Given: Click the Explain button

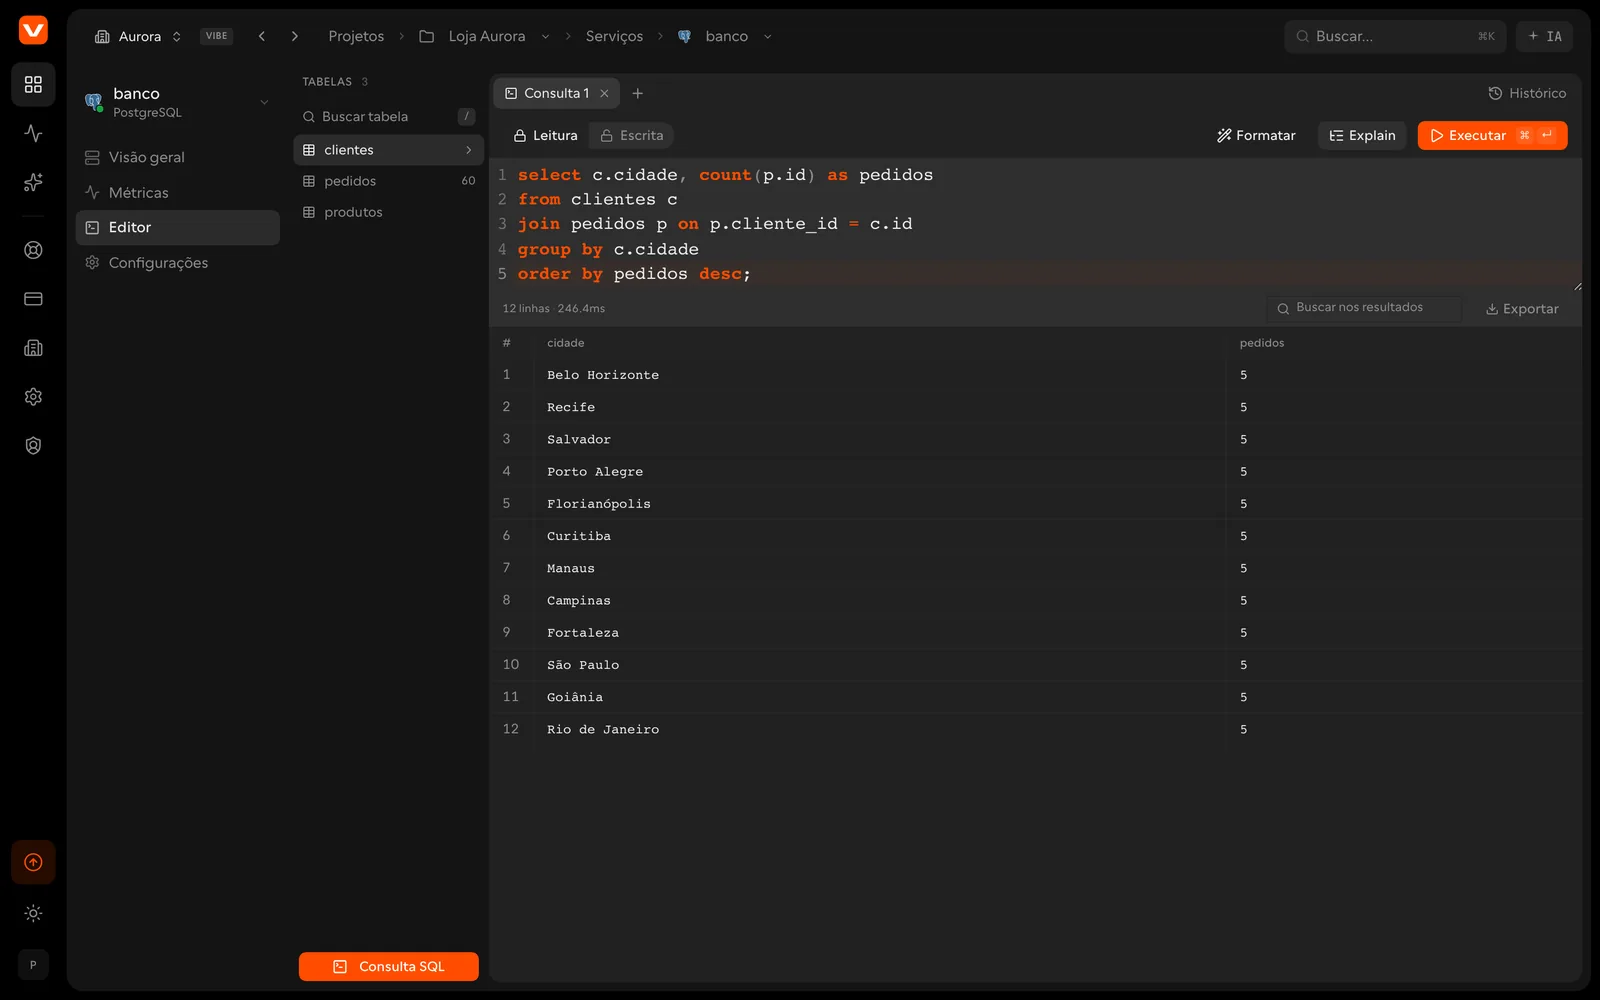Looking at the screenshot, I should [x=1362, y=135].
